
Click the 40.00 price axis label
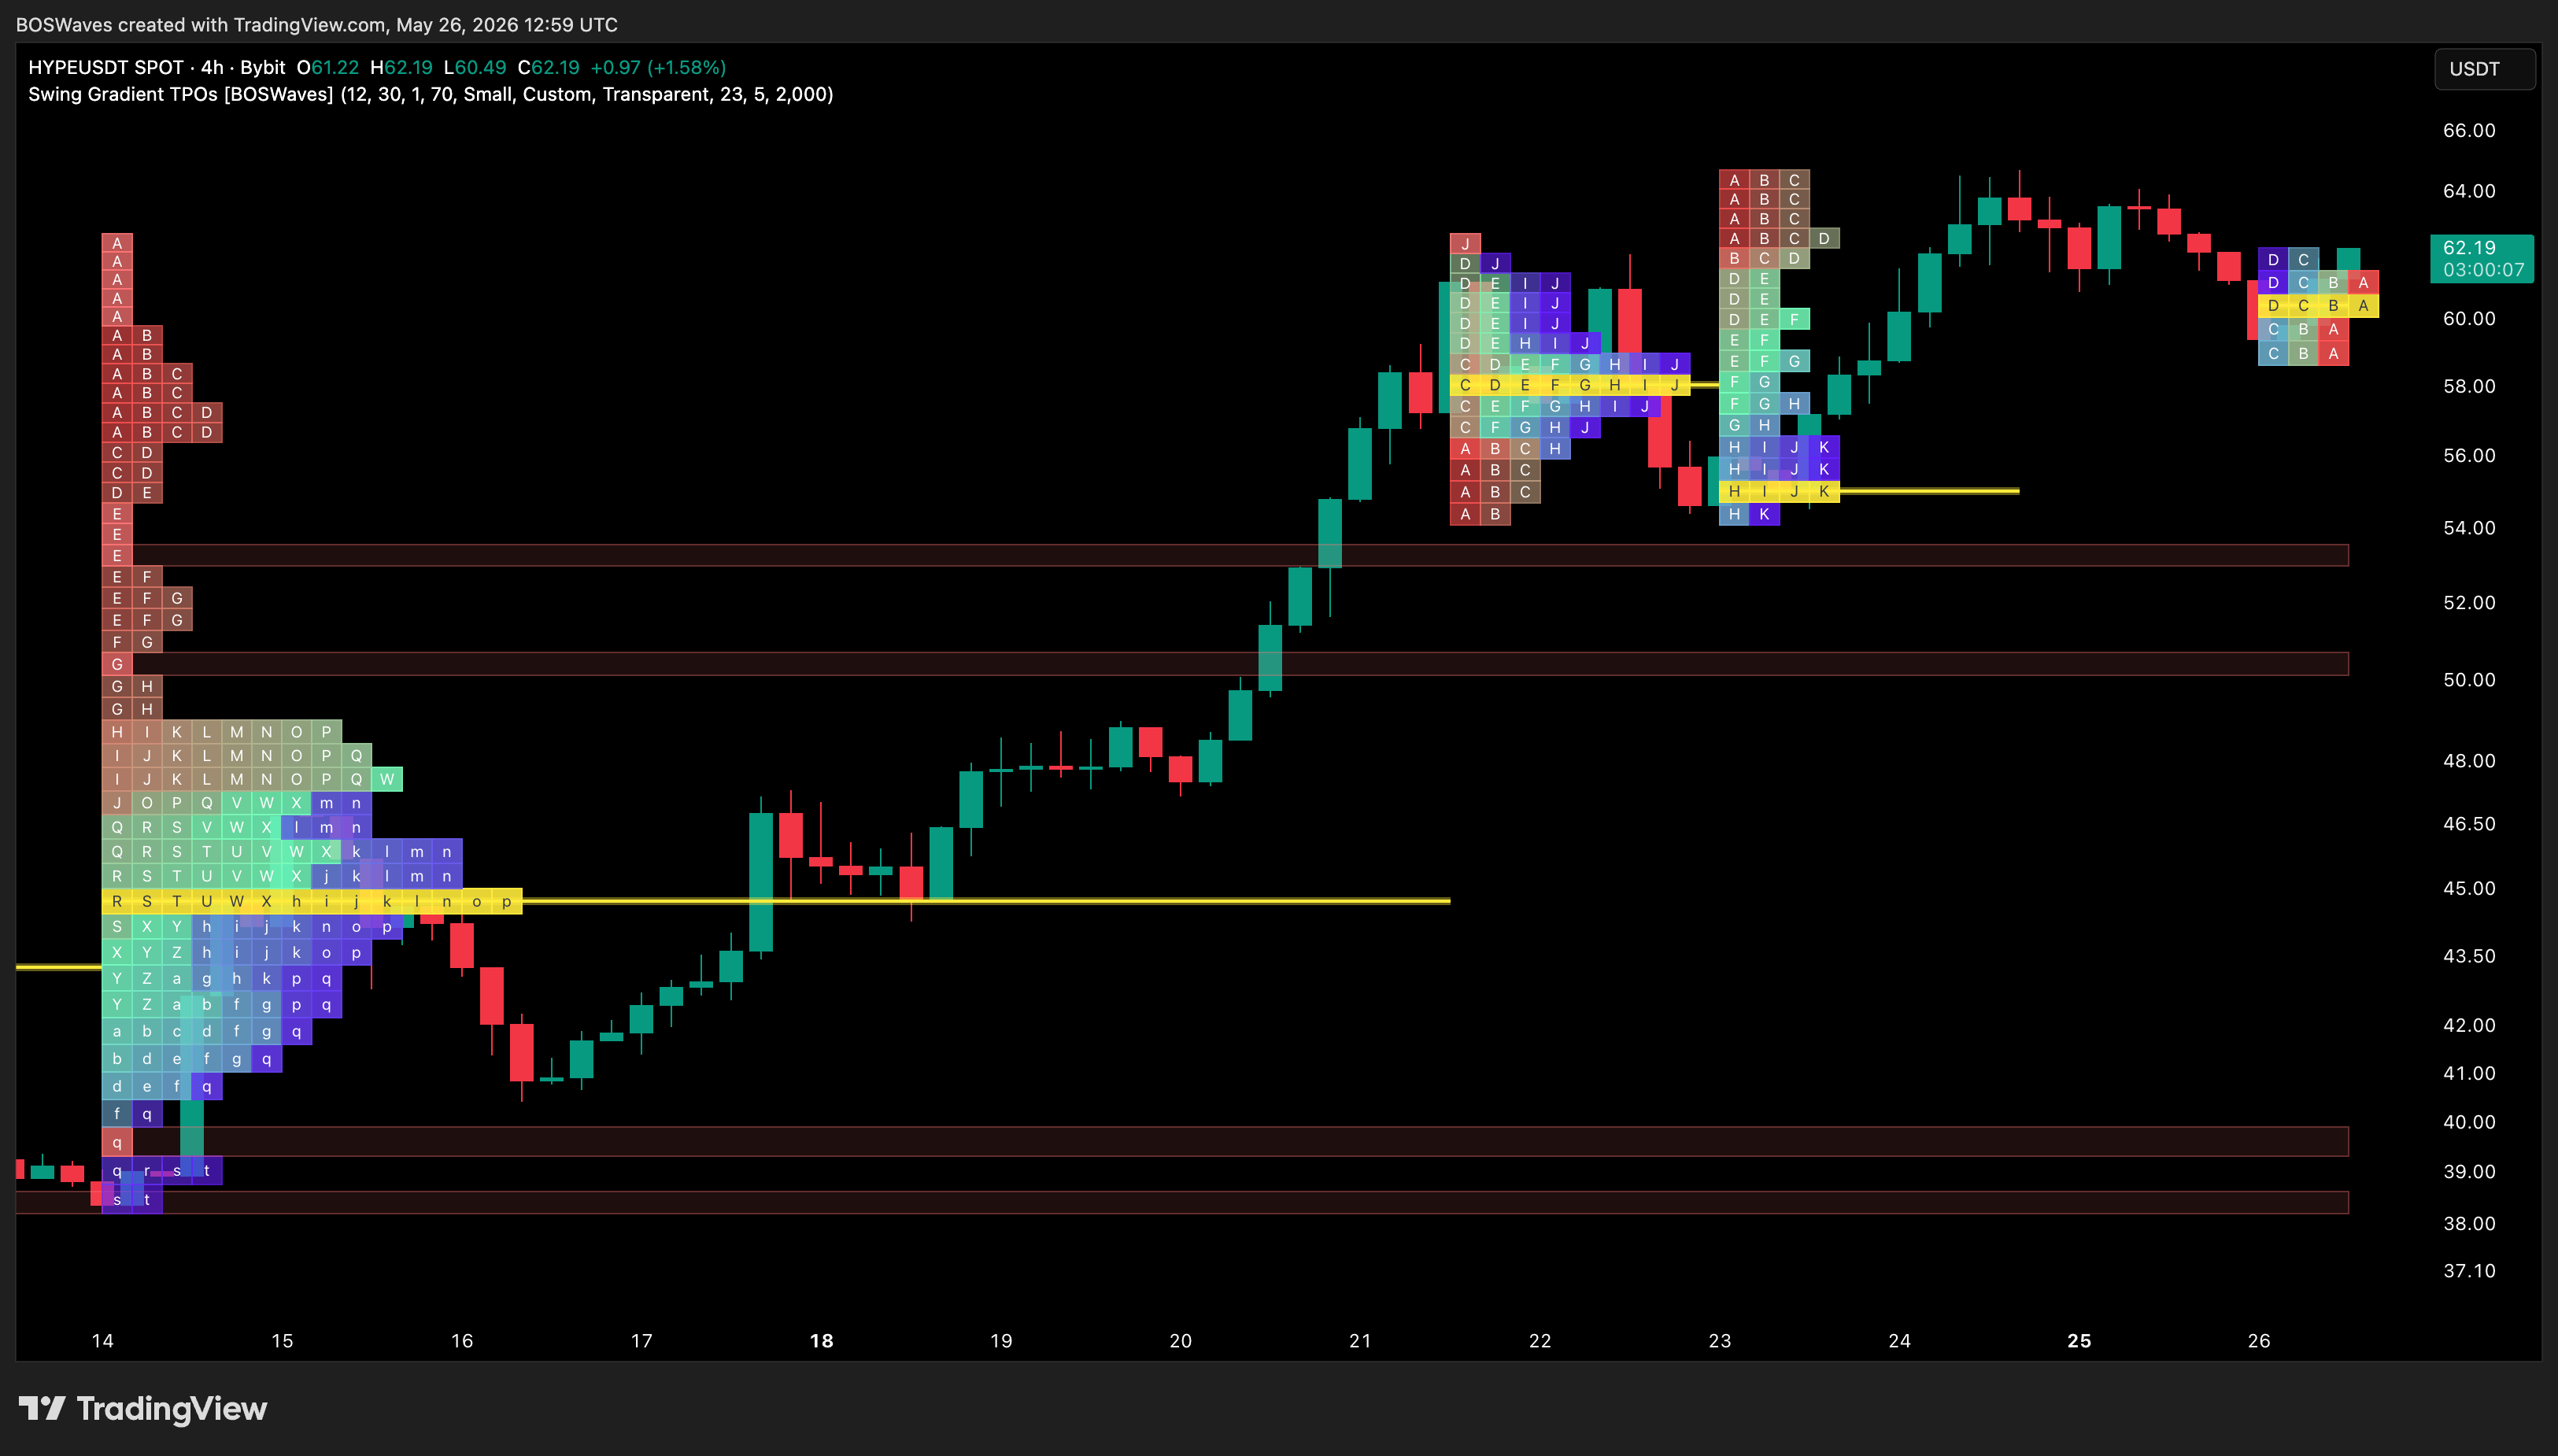2469,1122
